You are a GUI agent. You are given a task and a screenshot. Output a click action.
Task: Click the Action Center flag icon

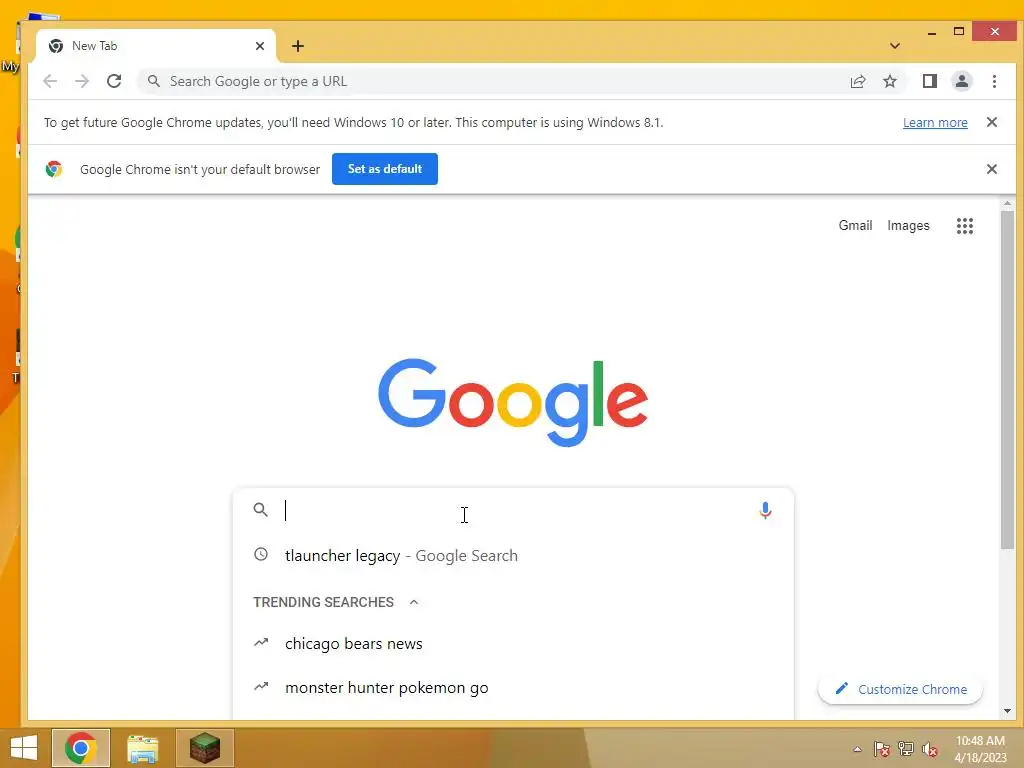coord(882,749)
